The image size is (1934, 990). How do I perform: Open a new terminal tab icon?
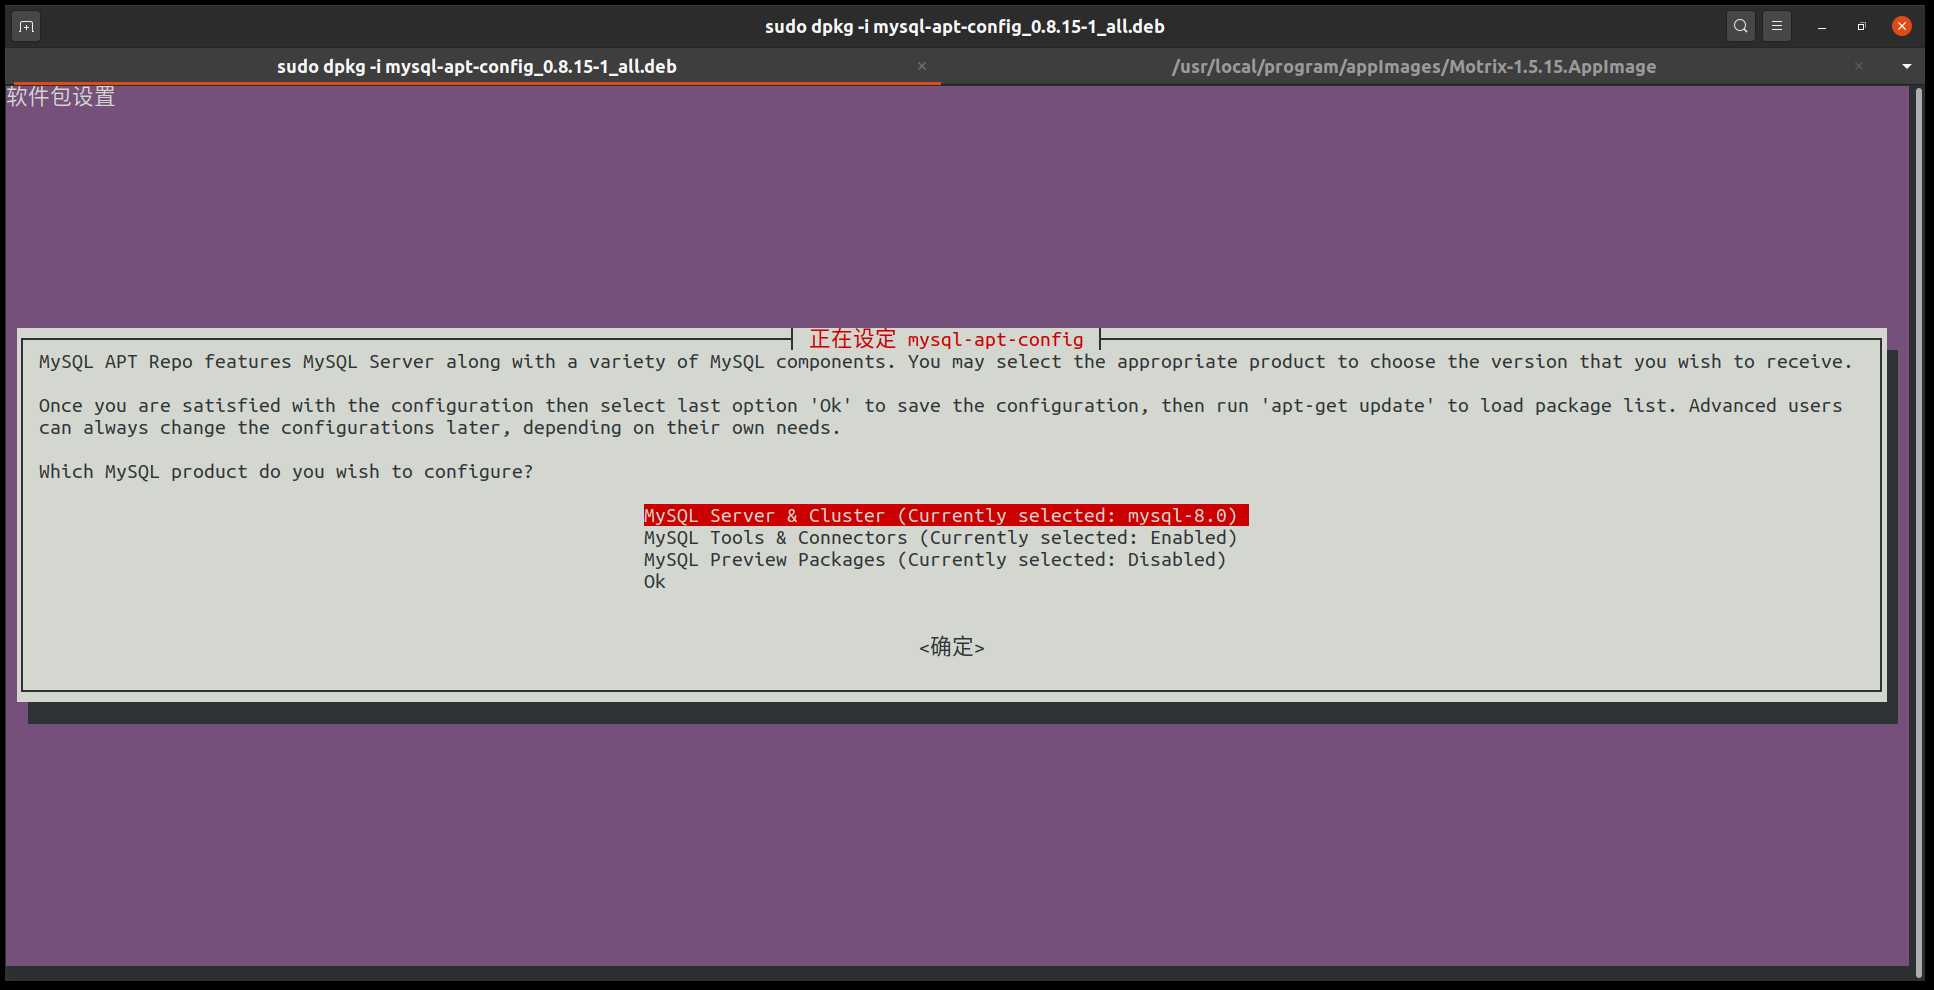click(x=26, y=26)
